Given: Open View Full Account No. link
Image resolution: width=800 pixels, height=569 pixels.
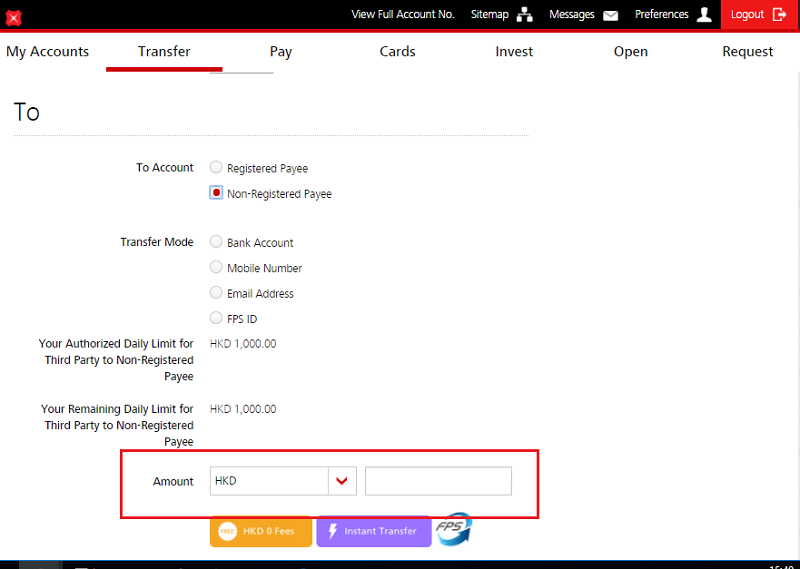Looking at the screenshot, I should tap(403, 15).
